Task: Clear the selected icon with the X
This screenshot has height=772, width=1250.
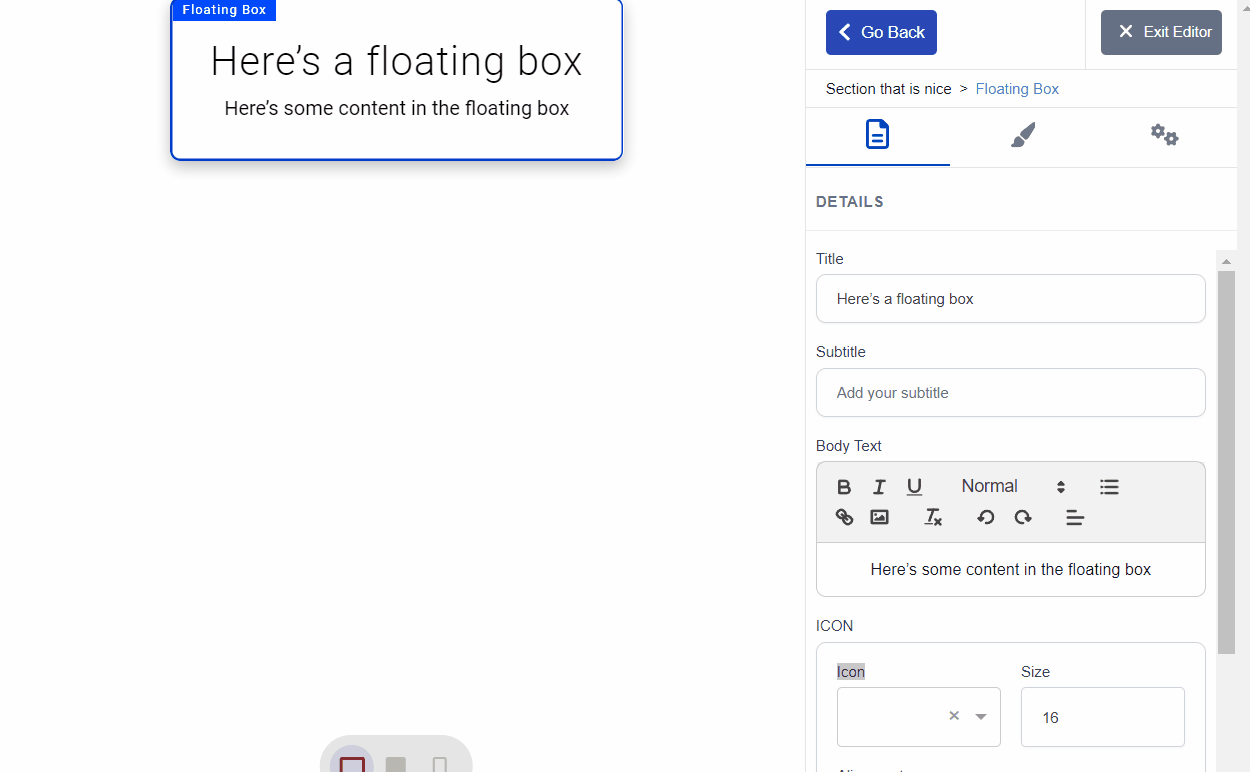Action: [x=953, y=716]
